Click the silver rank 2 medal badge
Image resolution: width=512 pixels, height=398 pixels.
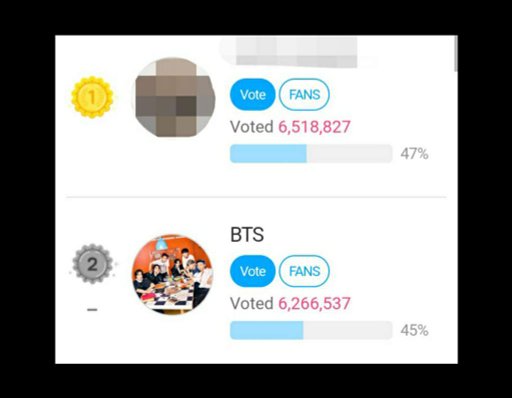(x=92, y=264)
